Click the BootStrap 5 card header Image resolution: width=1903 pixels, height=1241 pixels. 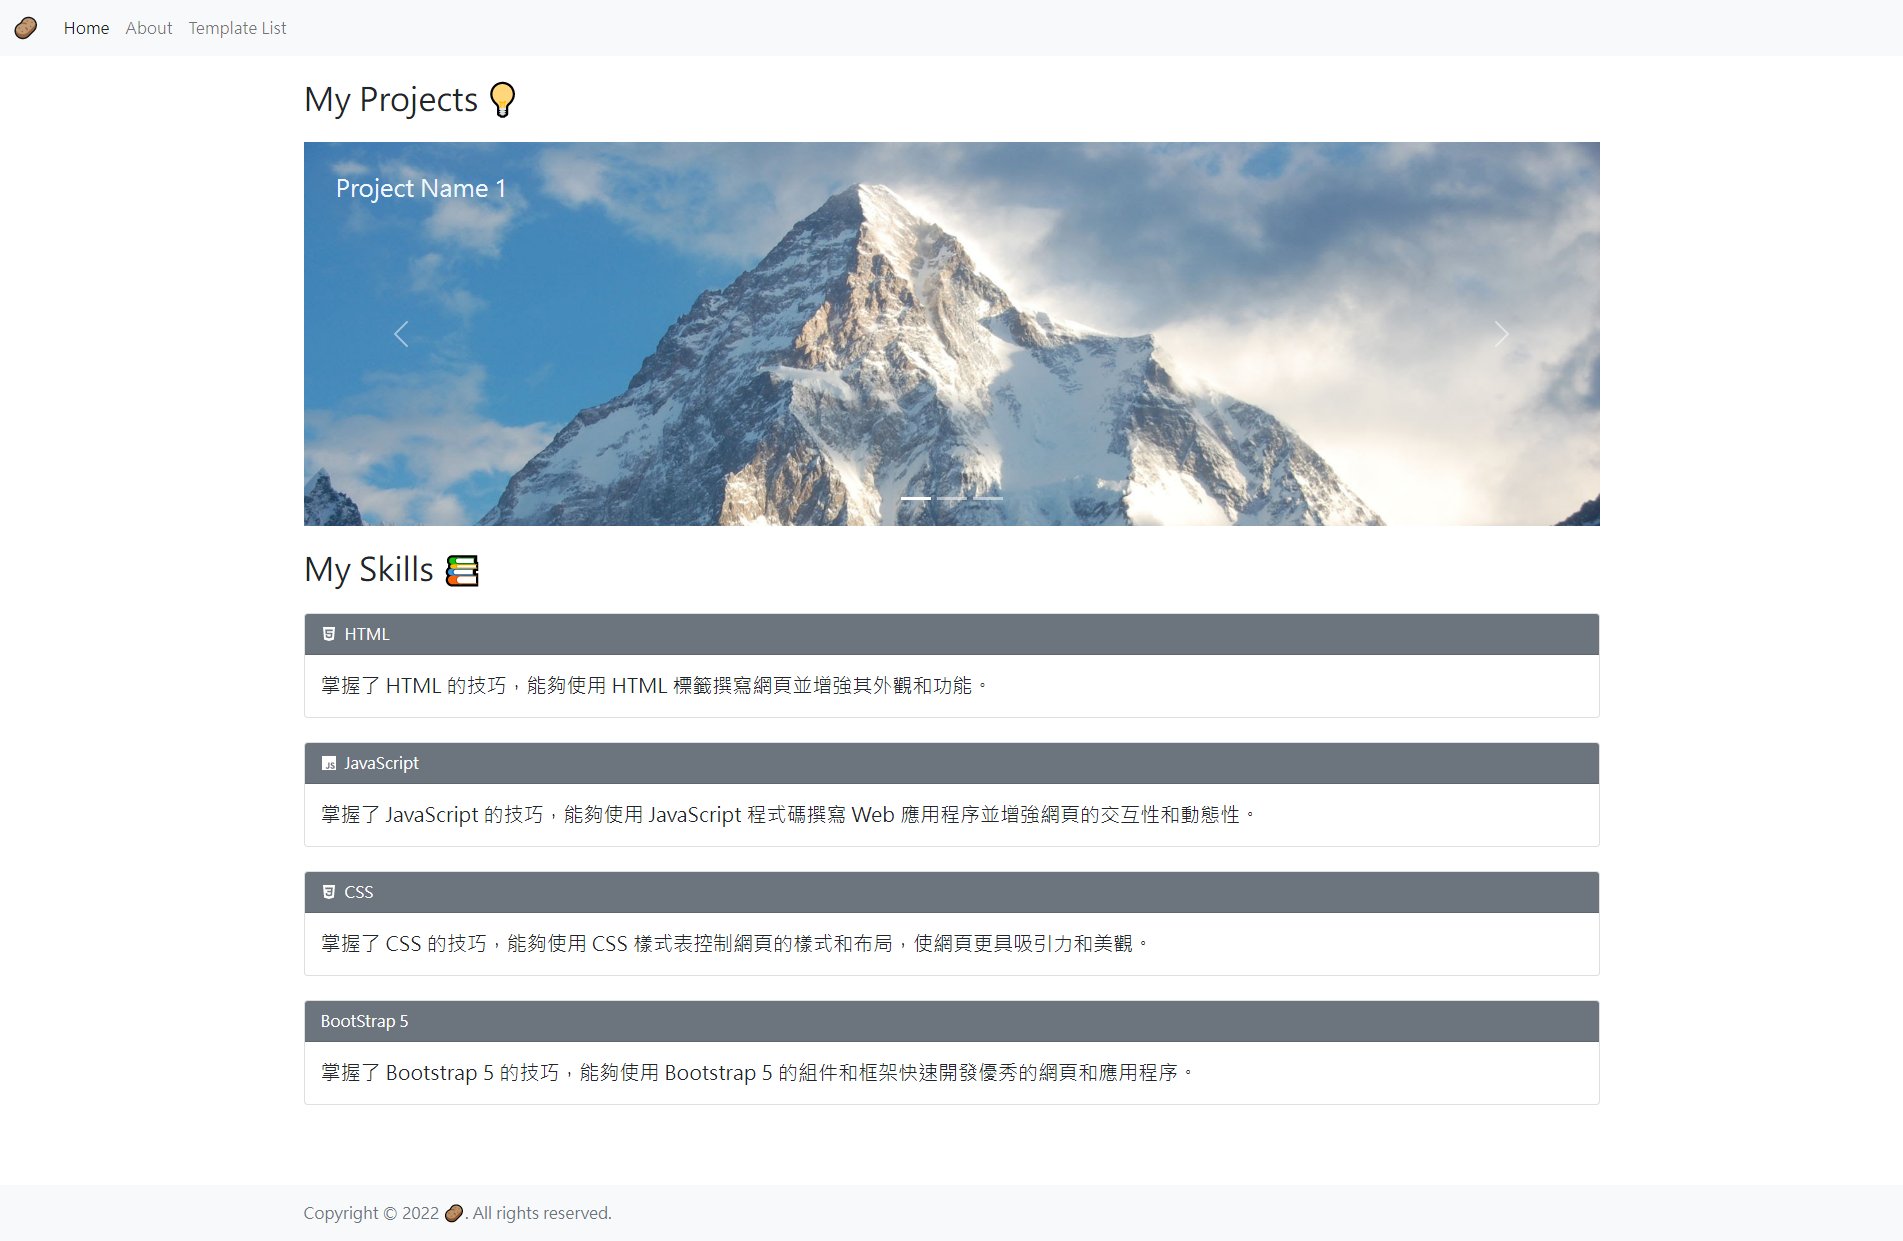click(x=951, y=1021)
